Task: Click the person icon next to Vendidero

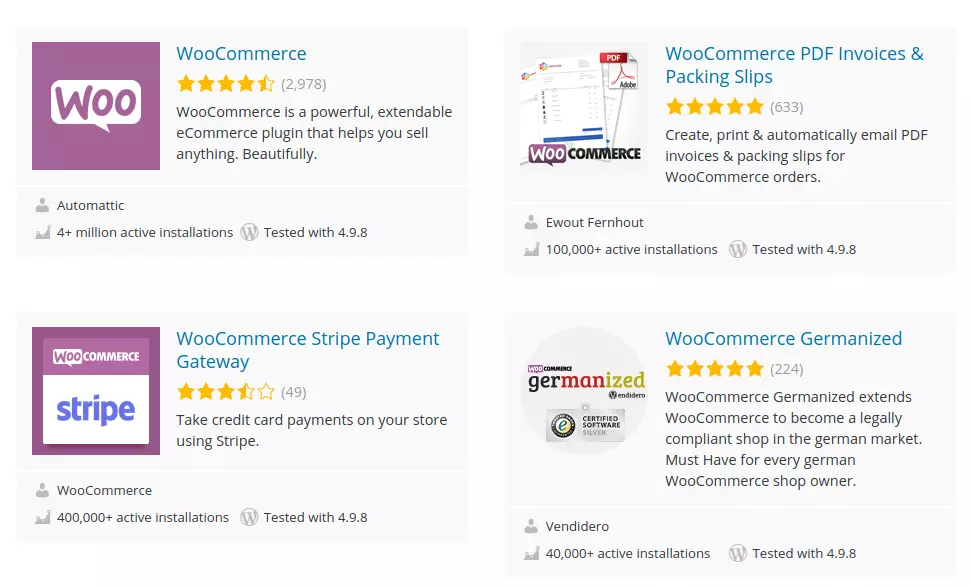Action: click(530, 526)
